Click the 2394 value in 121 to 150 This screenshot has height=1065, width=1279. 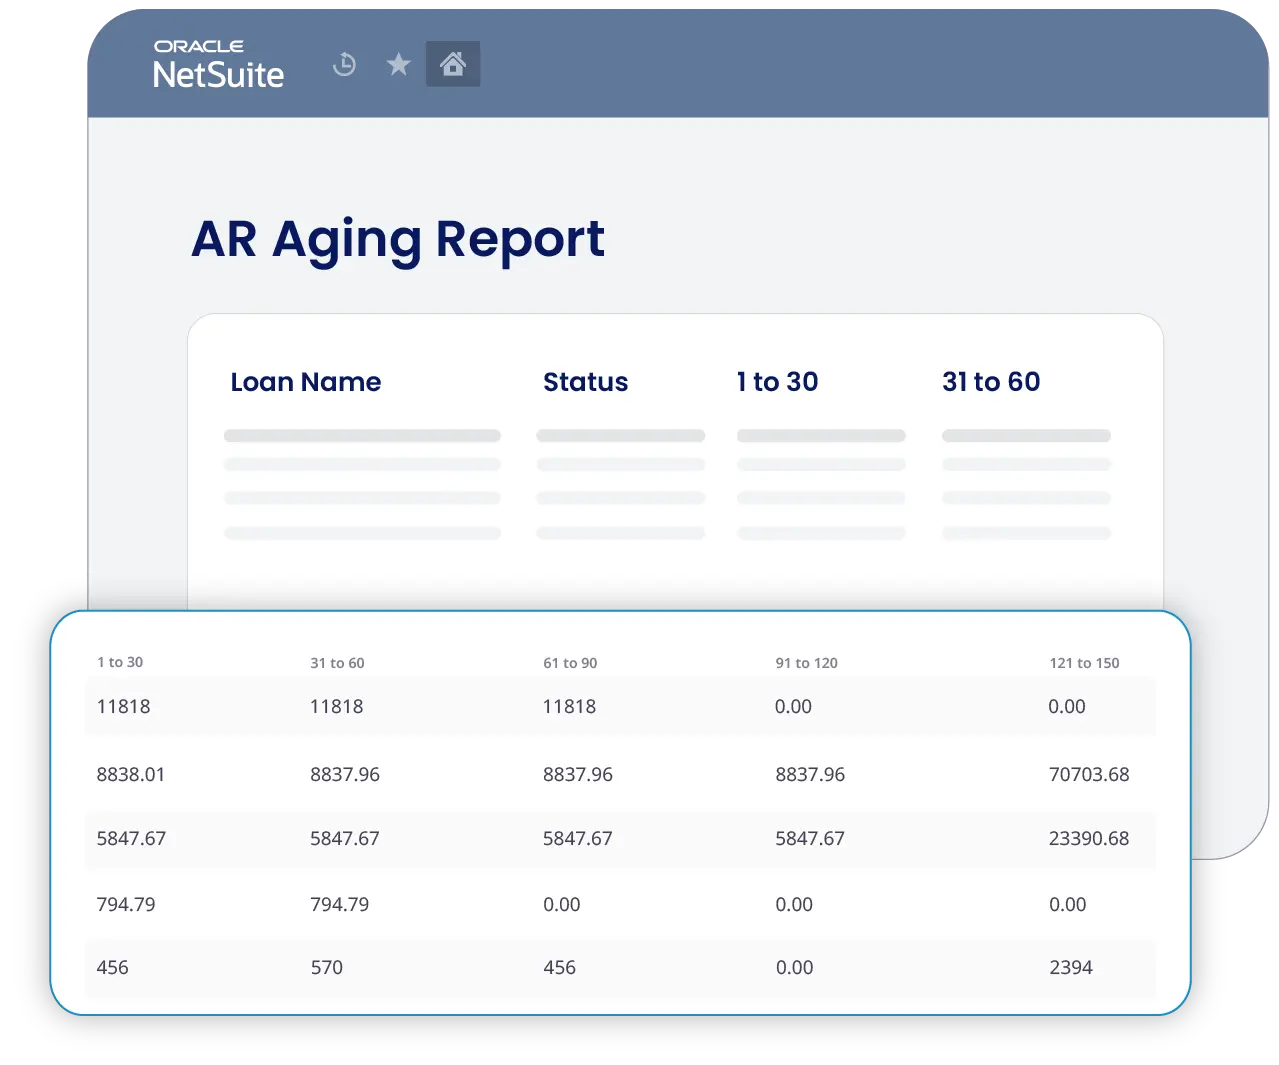(1070, 968)
